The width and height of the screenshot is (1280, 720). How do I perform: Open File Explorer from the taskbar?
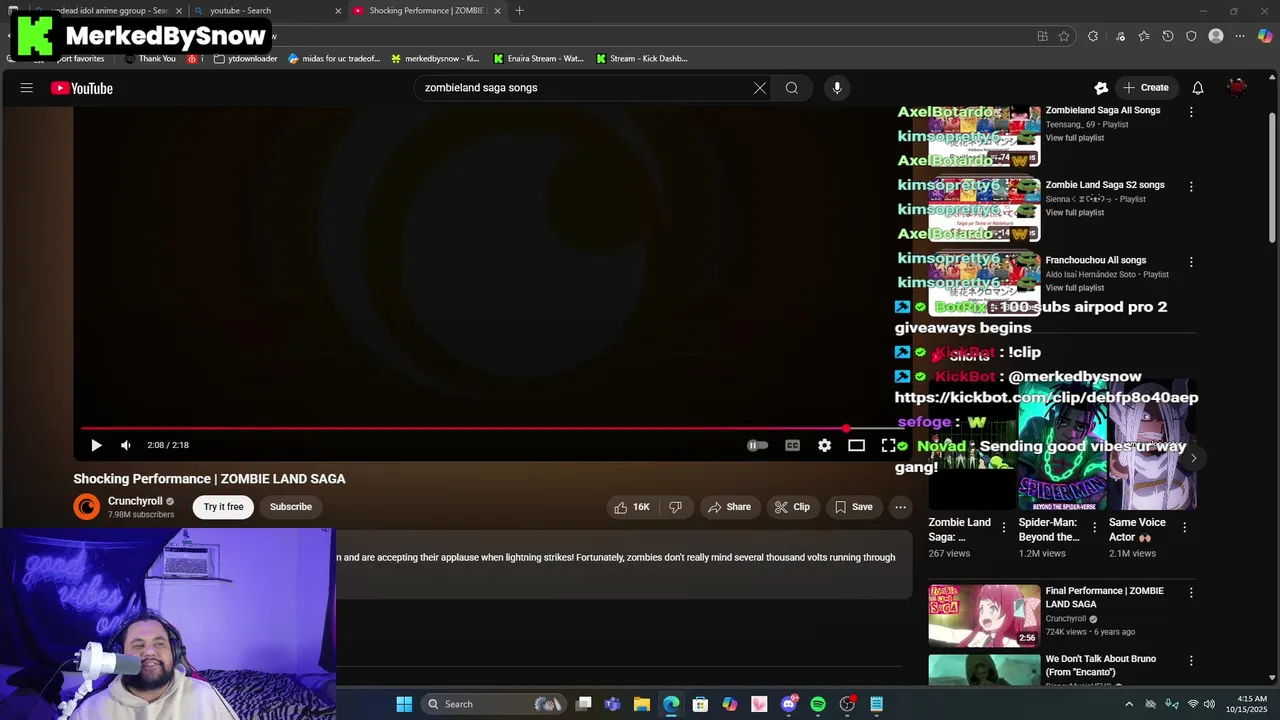click(642, 704)
